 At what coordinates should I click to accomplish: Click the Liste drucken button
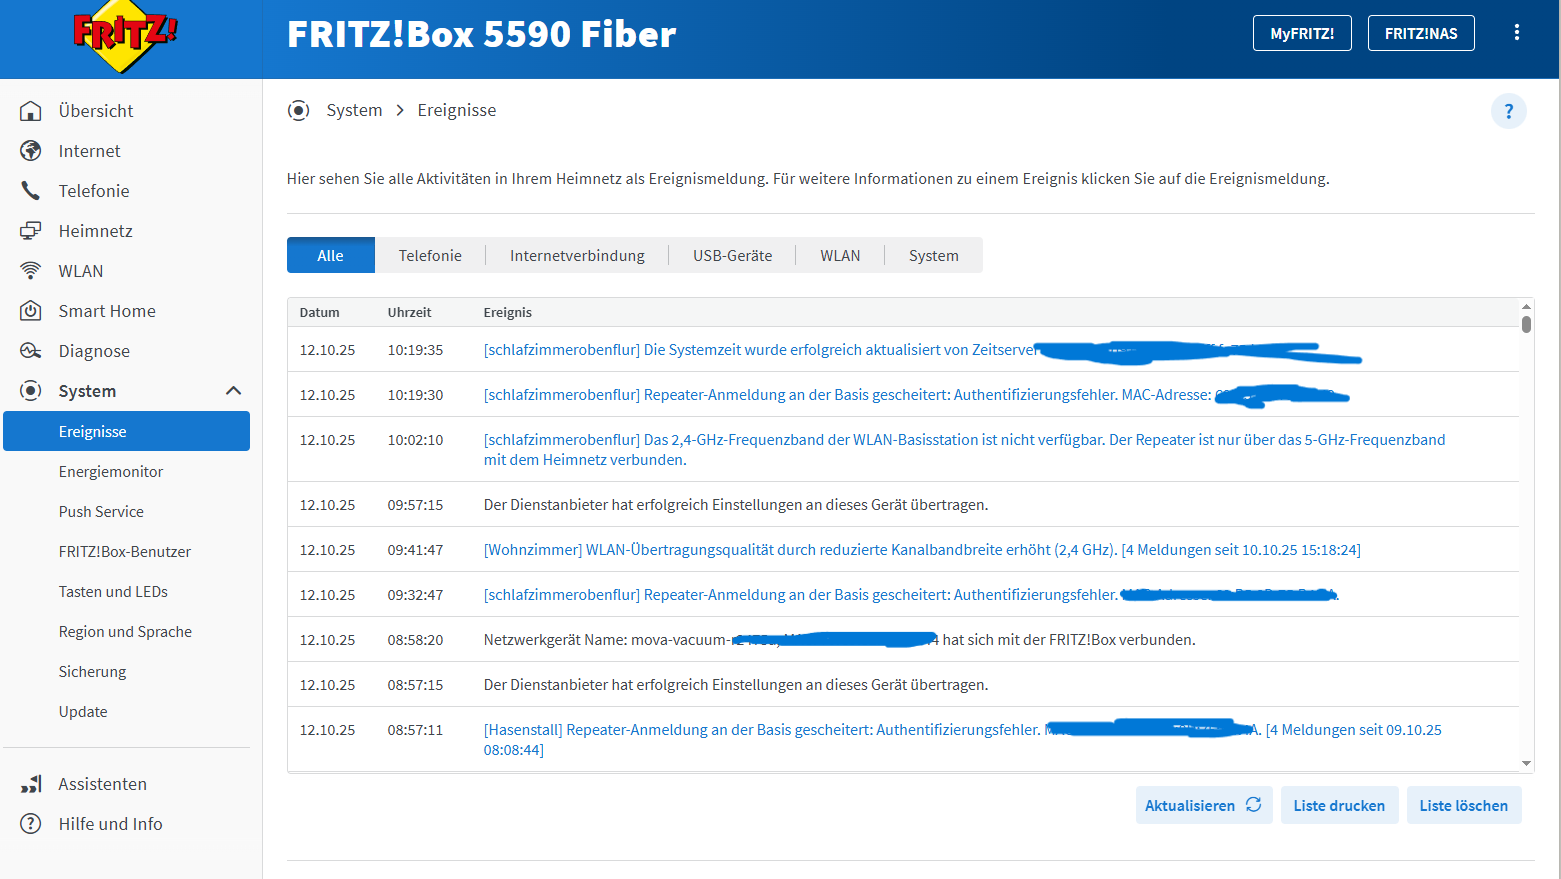coord(1339,805)
